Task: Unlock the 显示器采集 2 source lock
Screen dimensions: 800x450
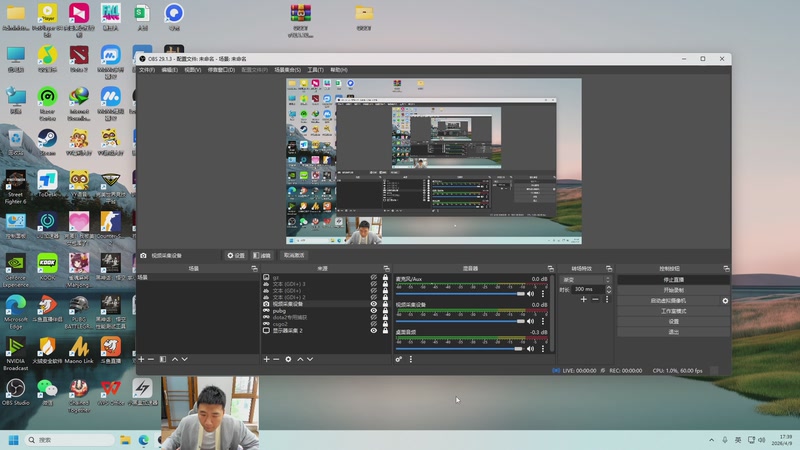Action: pyautogui.click(x=385, y=331)
